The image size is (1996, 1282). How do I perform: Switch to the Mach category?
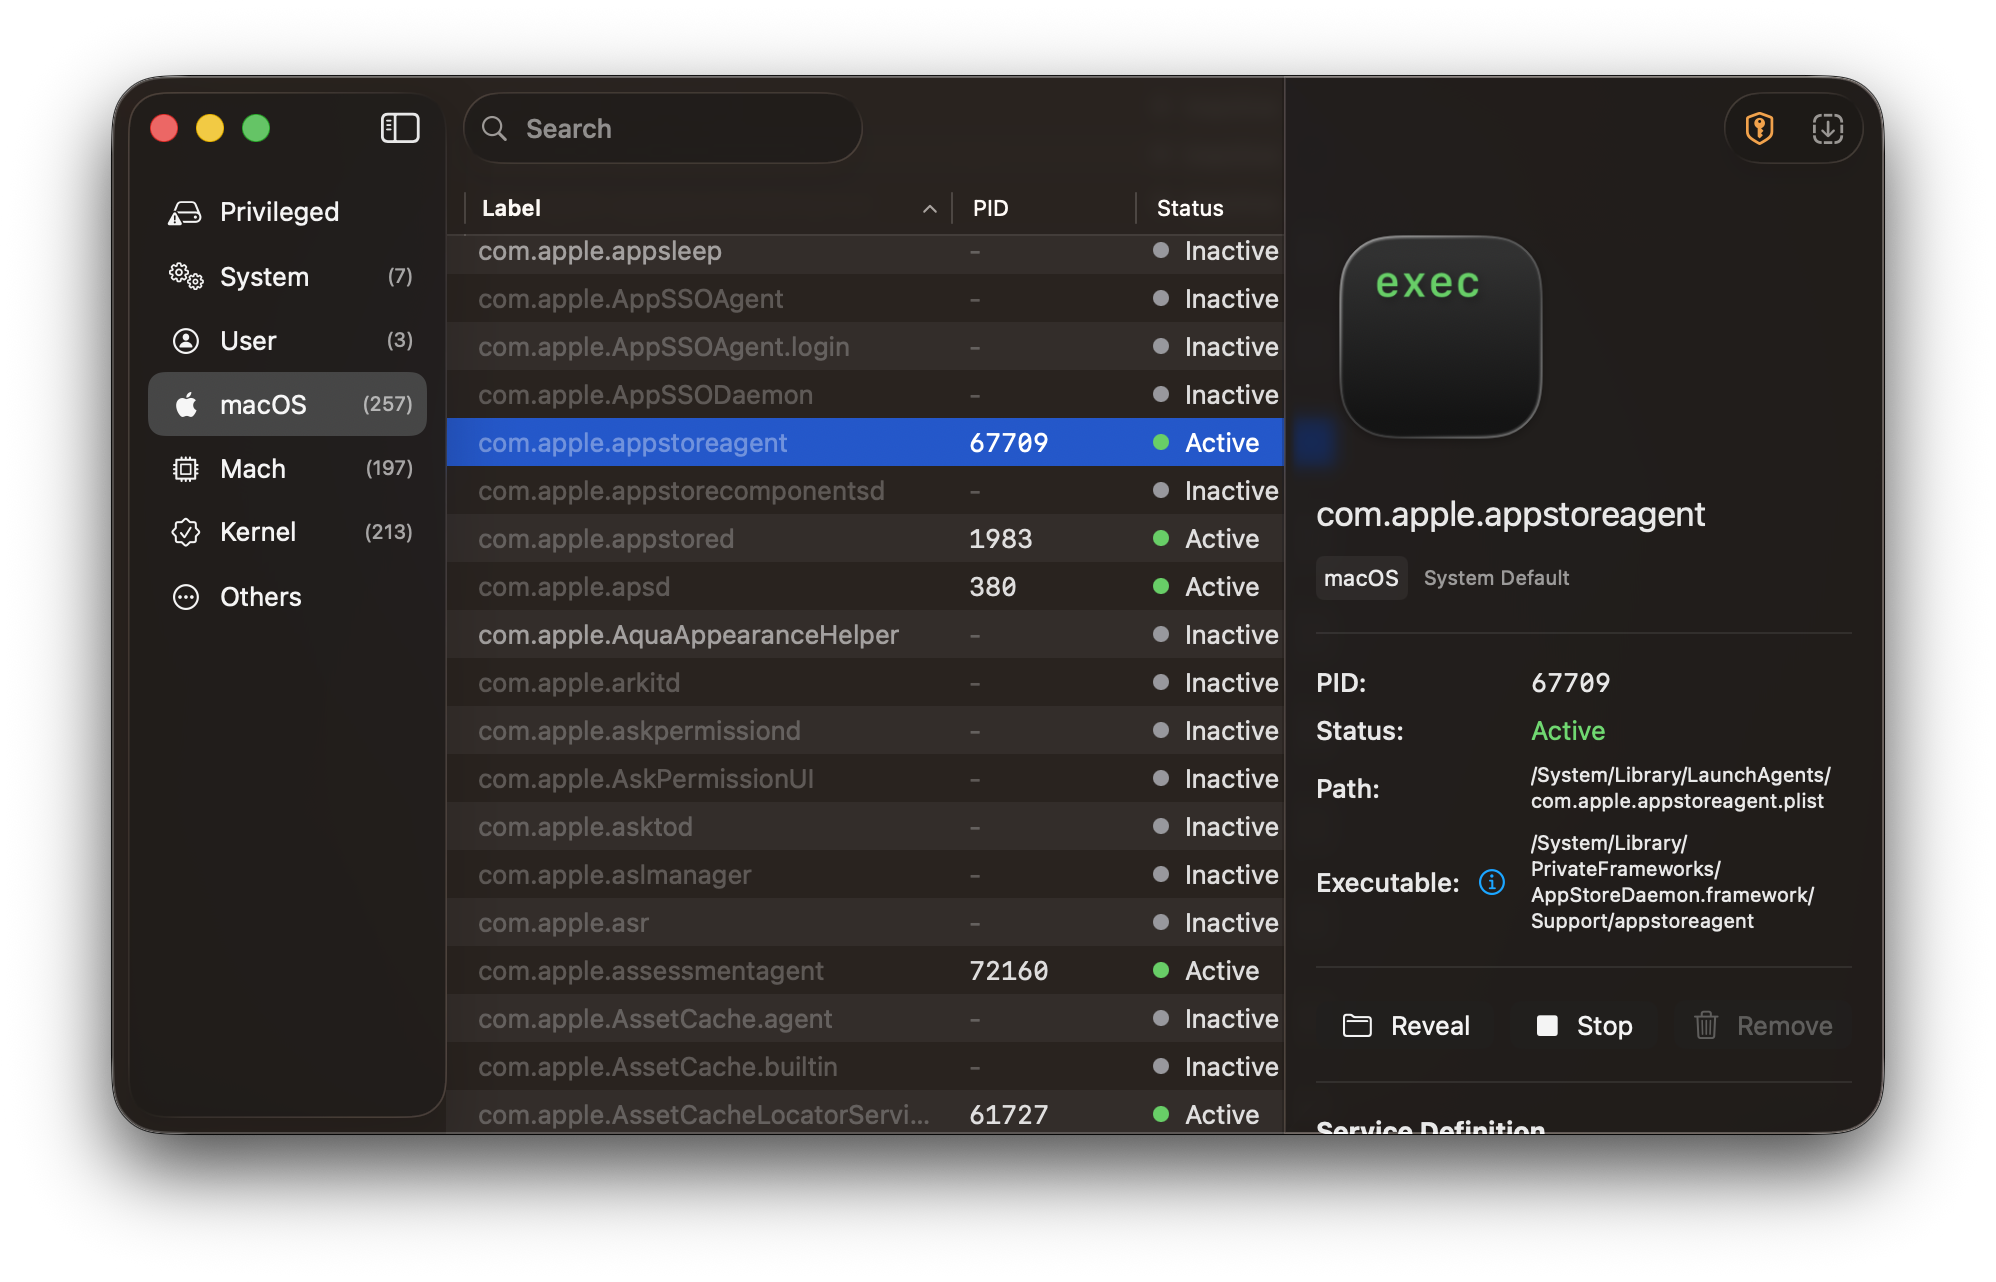[x=252, y=468]
